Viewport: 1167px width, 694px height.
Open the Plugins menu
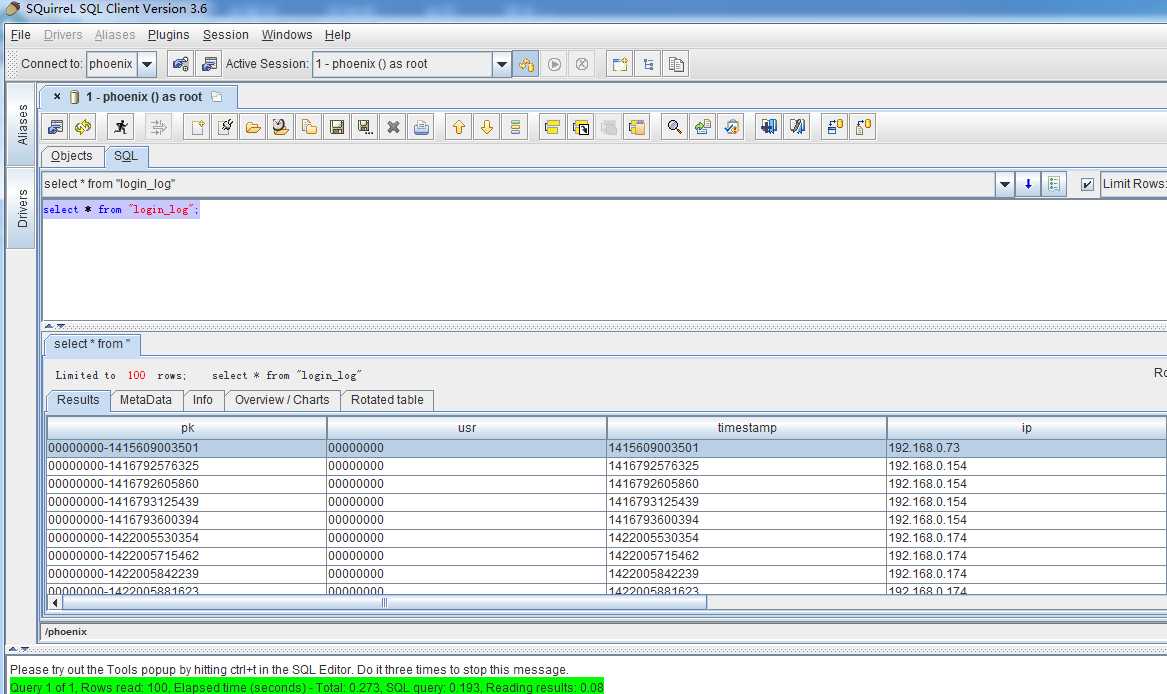(x=168, y=35)
